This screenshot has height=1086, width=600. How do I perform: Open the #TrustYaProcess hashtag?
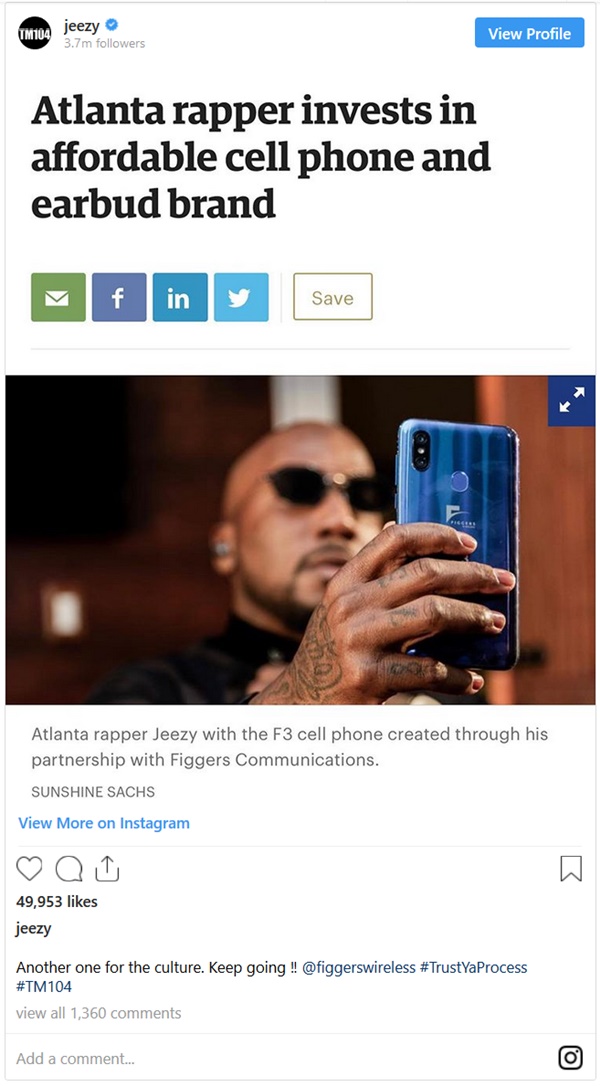click(473, 968)
